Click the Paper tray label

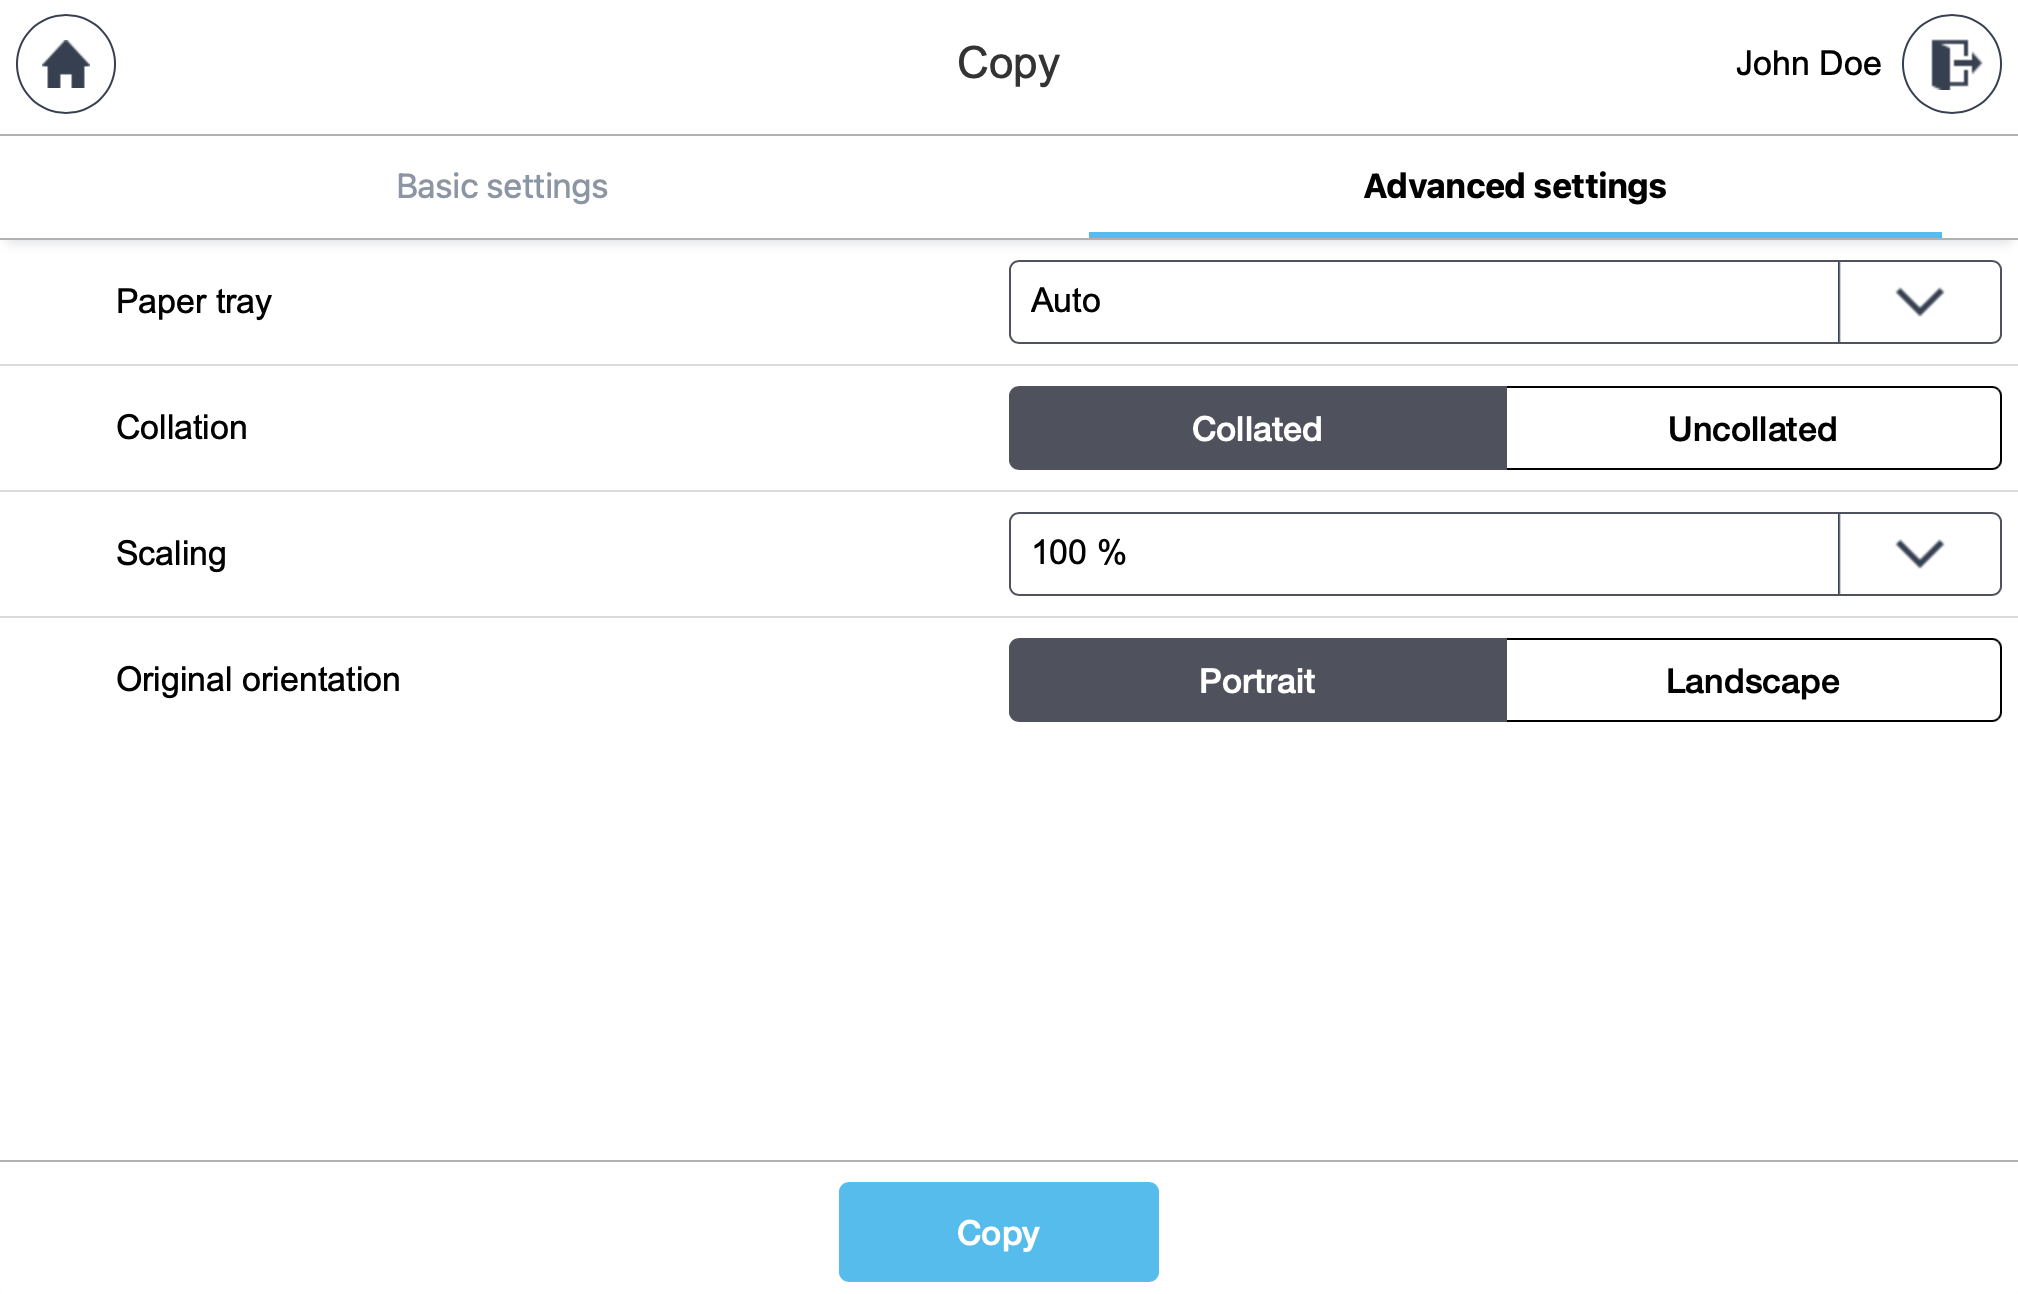193,301
